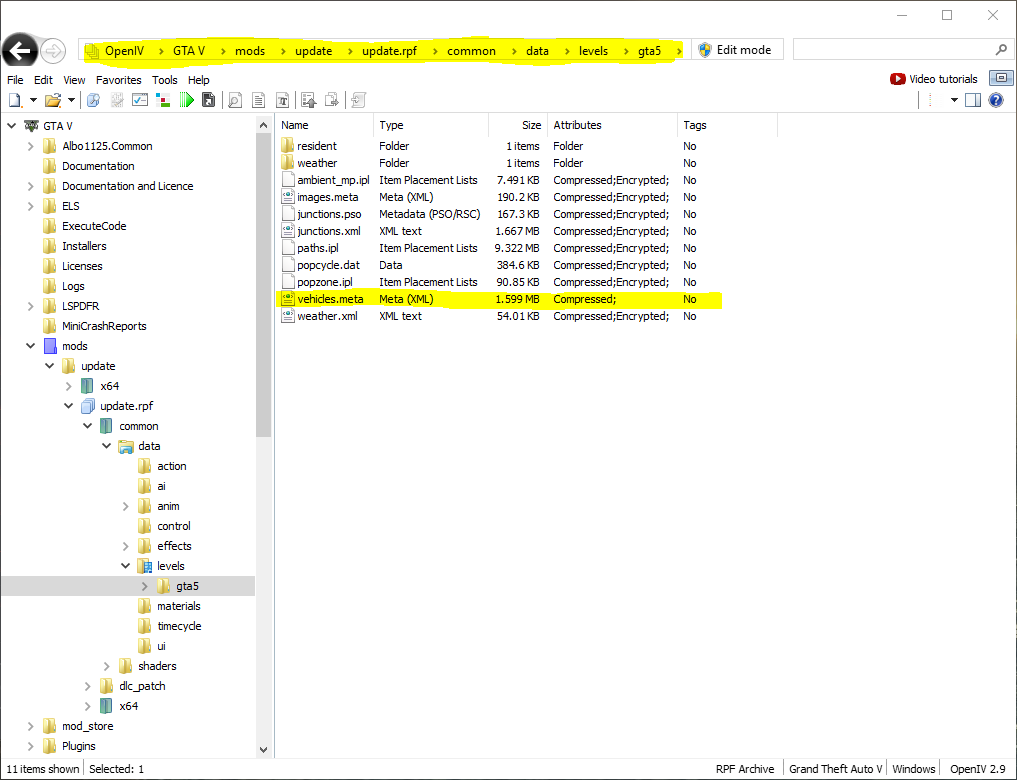Click the search magnifier in search box
Viewport: 1017px width, 780px height.
(x=1001, y=50)
